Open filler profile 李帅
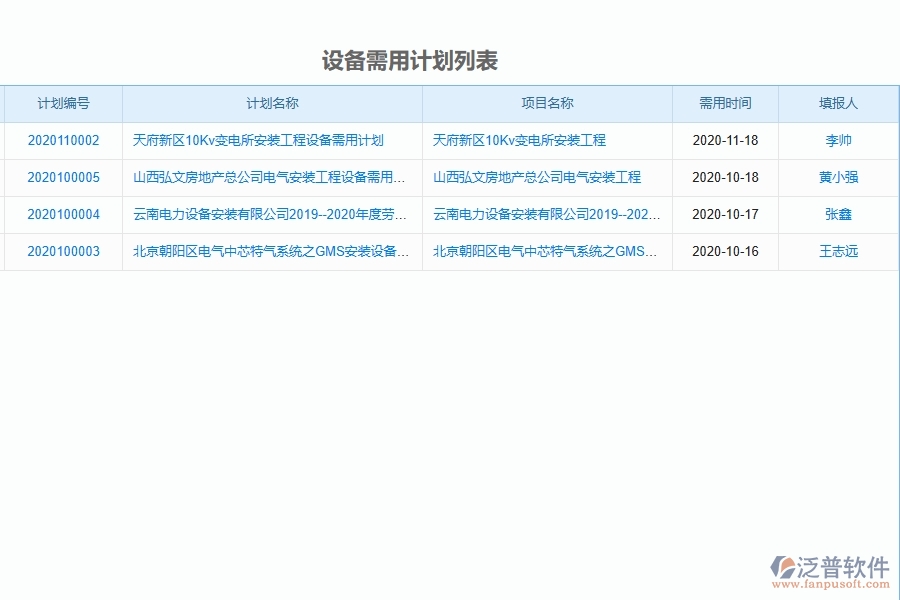Image resolution: width=900 pixels, height=600 pixels. [838, 140]
